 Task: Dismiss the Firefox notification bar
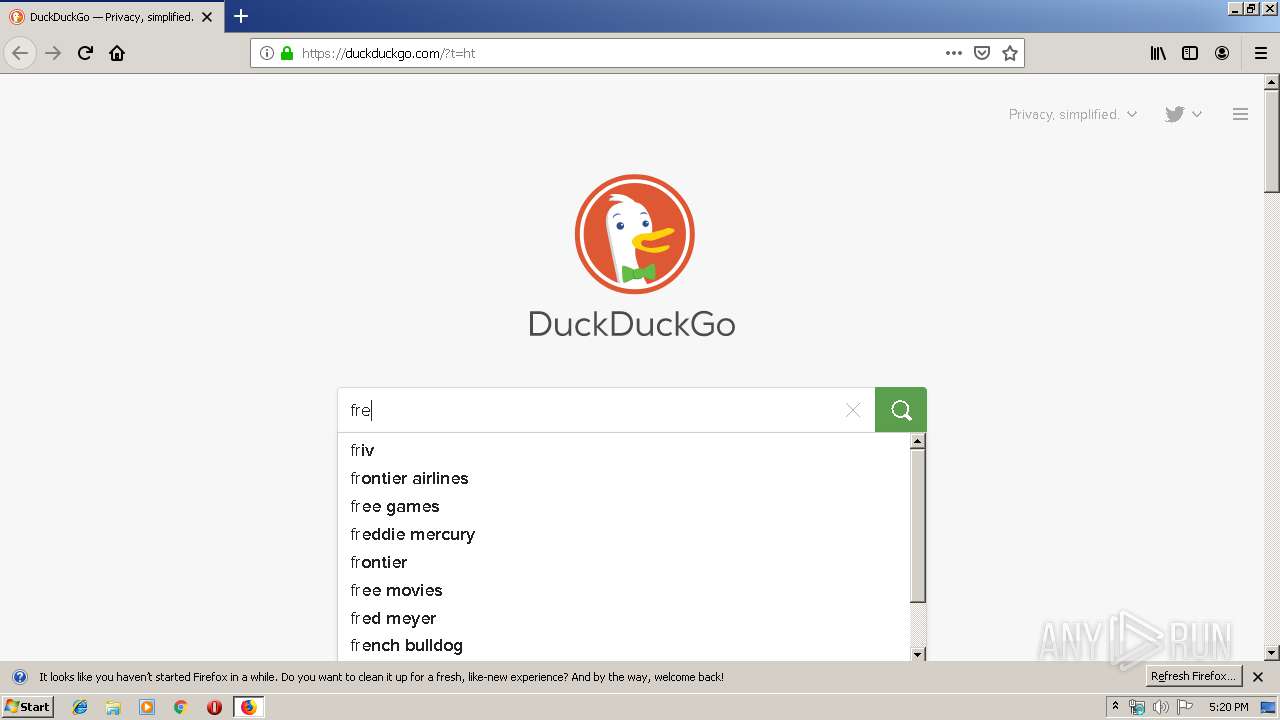pos(1258,677)
